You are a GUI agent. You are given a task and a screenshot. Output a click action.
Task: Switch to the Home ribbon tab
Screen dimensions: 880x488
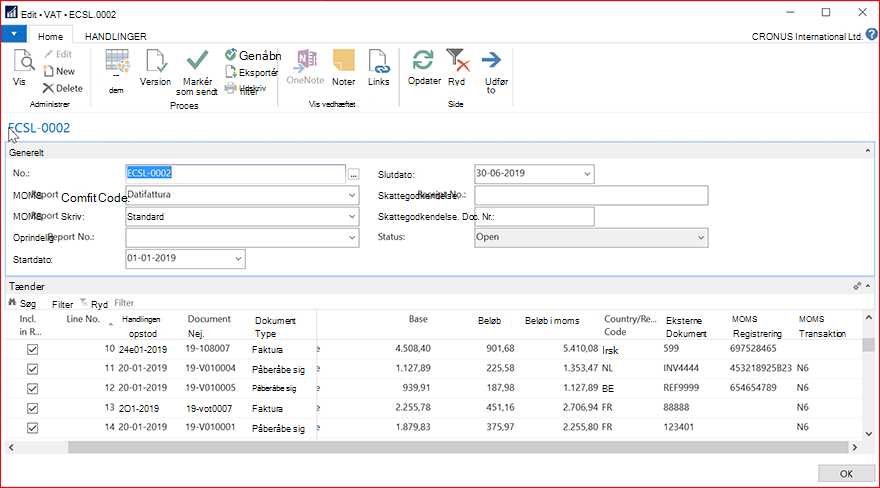pos(50,36)
